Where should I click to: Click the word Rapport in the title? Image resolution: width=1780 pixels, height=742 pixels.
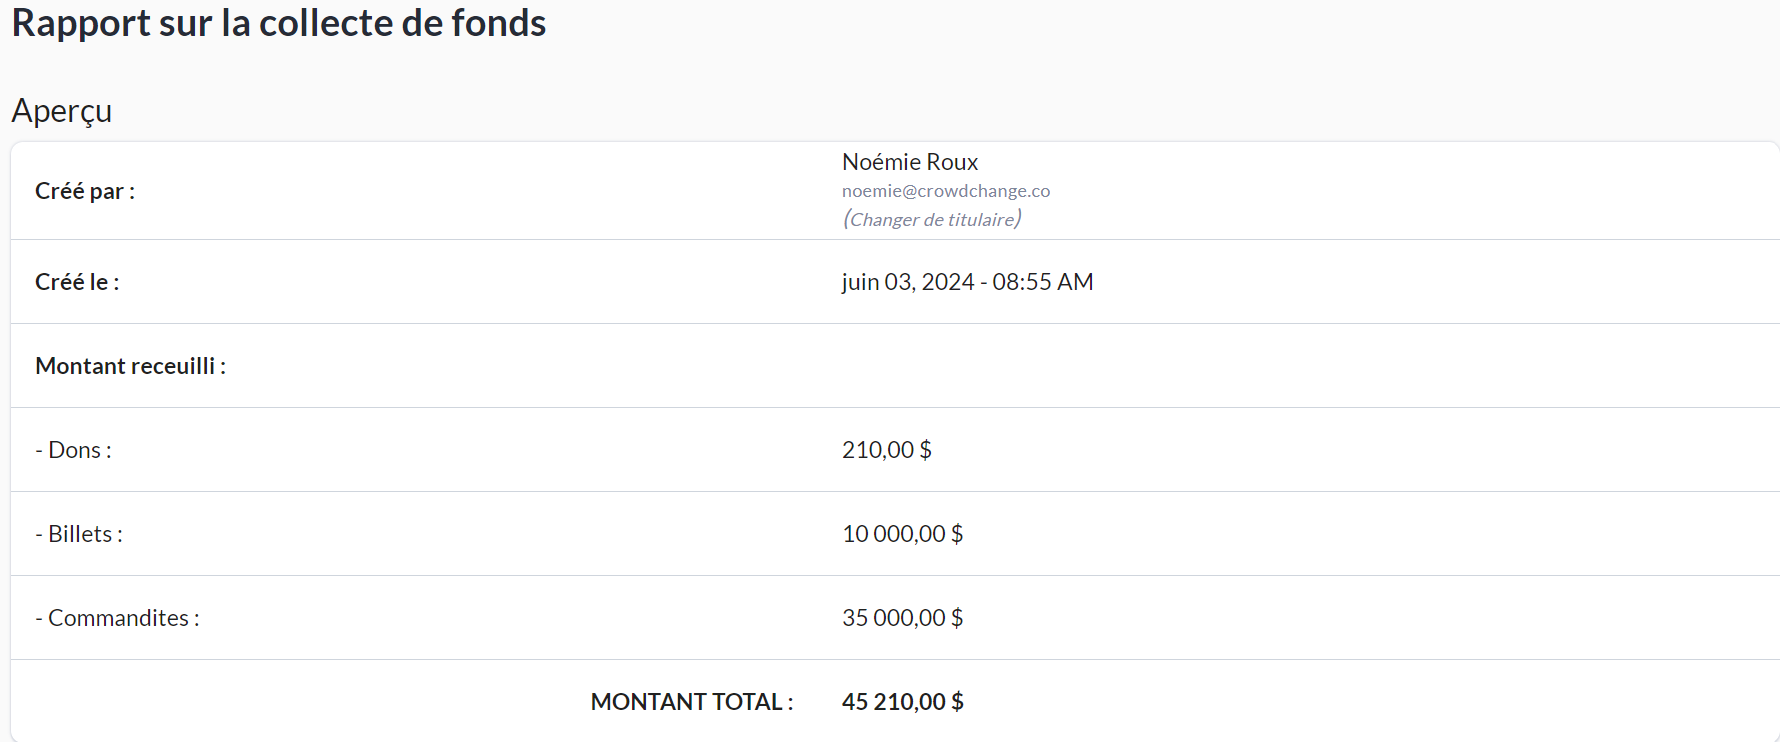pyautogui.click(x=82, y=23)
